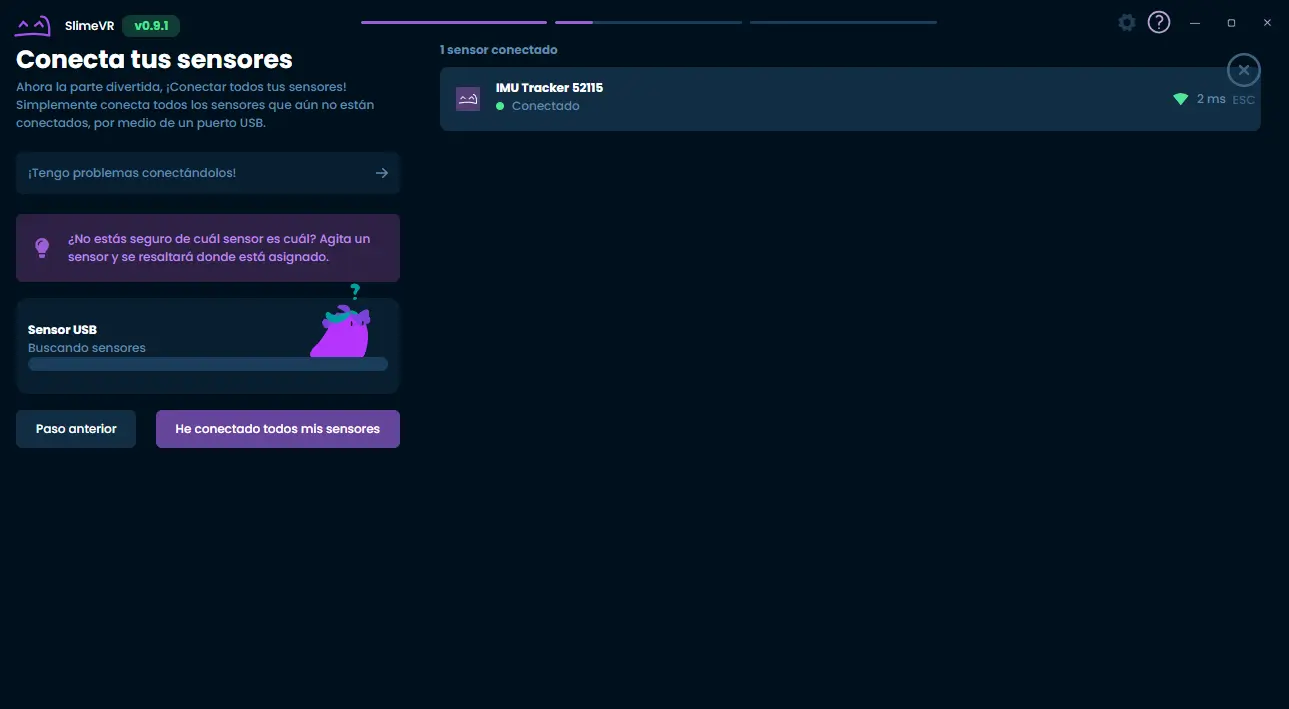Click the arrow on connection problems row
This screenshot has height=709, width=1289.
(381, 173)
